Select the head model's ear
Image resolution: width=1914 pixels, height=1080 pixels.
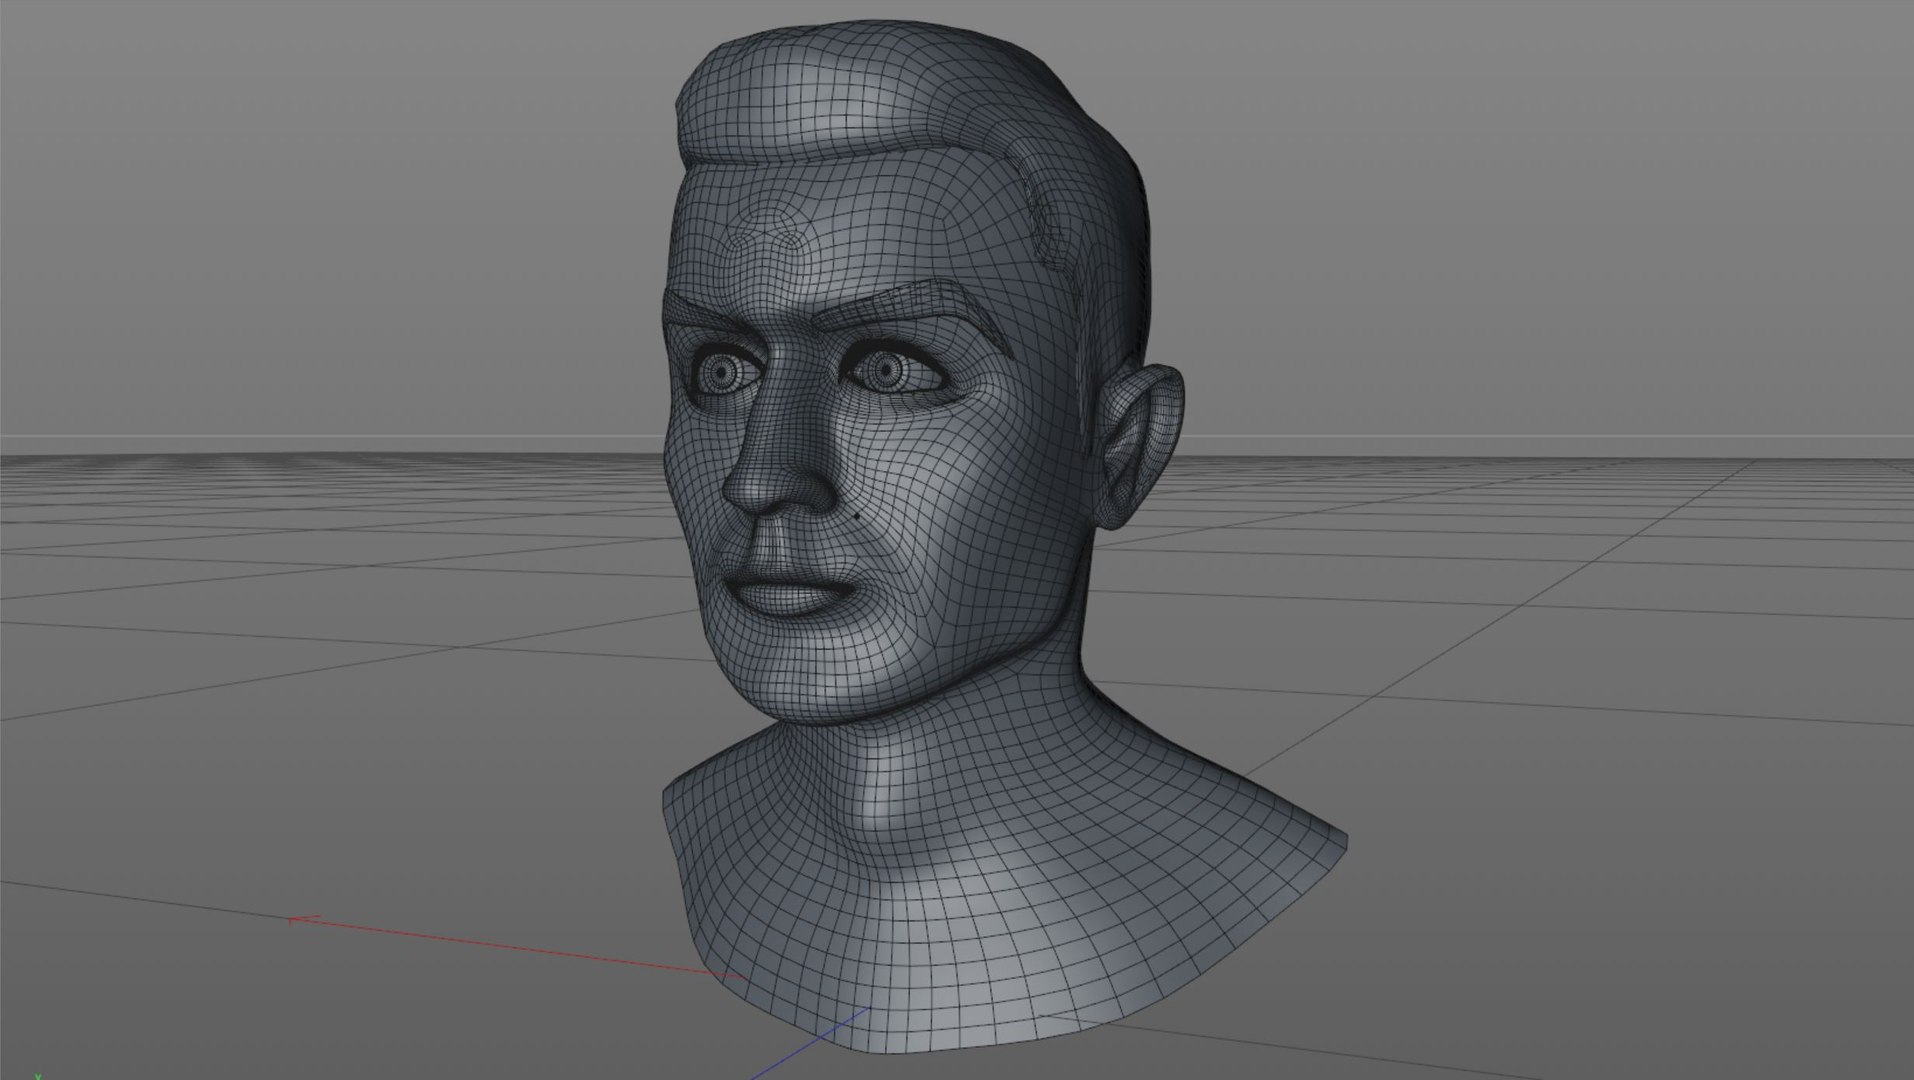pos(1142,445)
